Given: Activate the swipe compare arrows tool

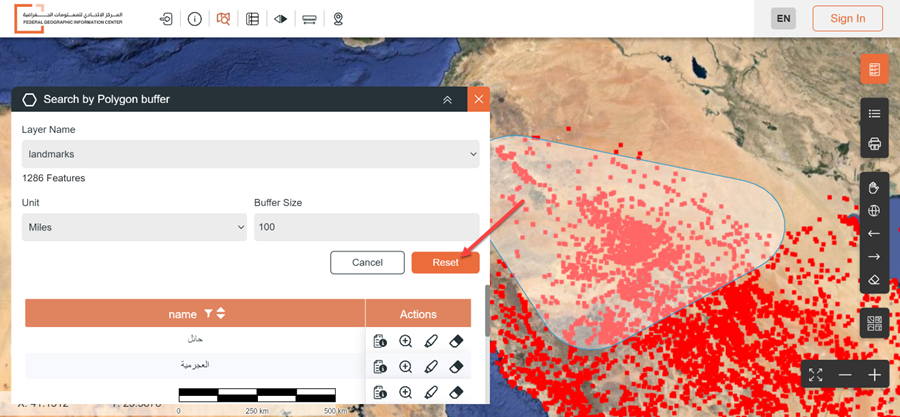Looking at the screenshot, I should [x=281, y=19].
